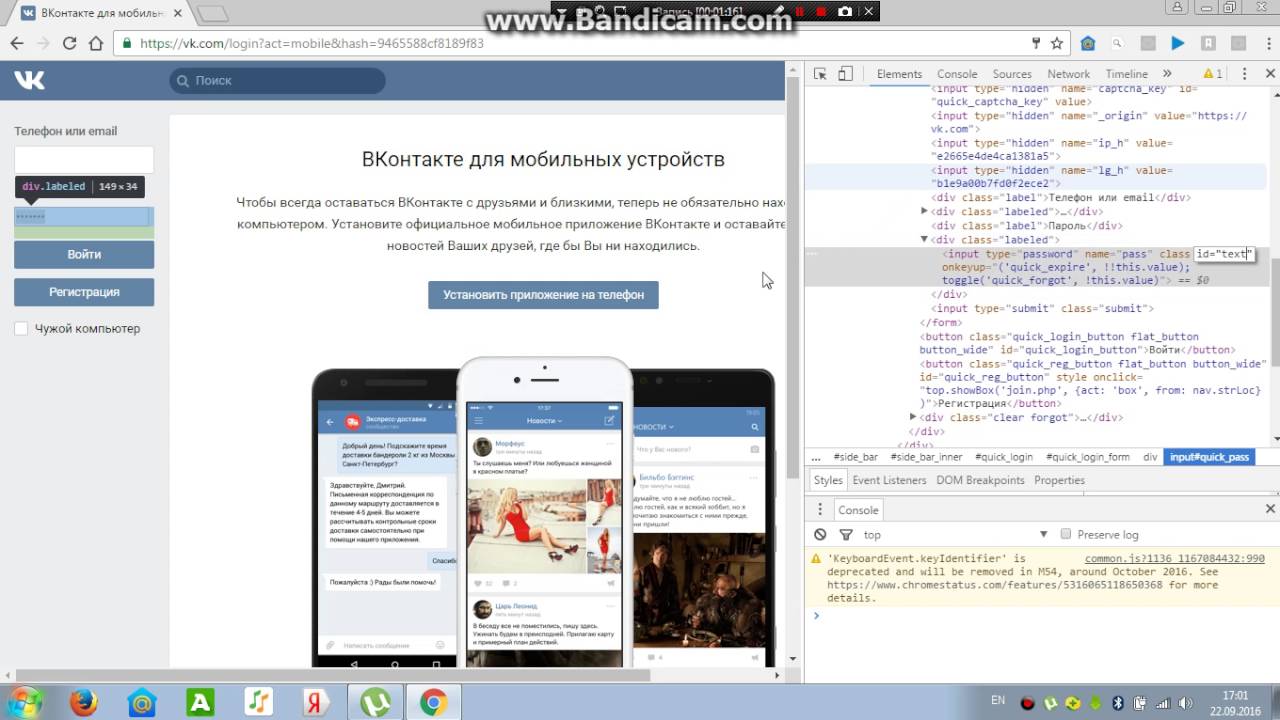Click the DevTools warning count icon
Screen dimensions: 1280x720
(1213, 74)
